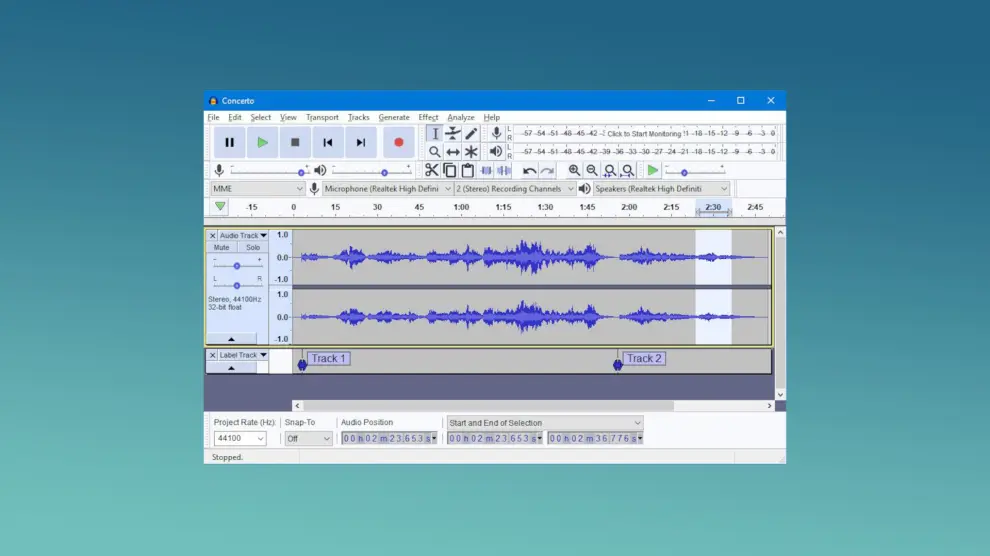Select the Envelope tool
This screenshot has height=556, width=990.
coord(453,134)
